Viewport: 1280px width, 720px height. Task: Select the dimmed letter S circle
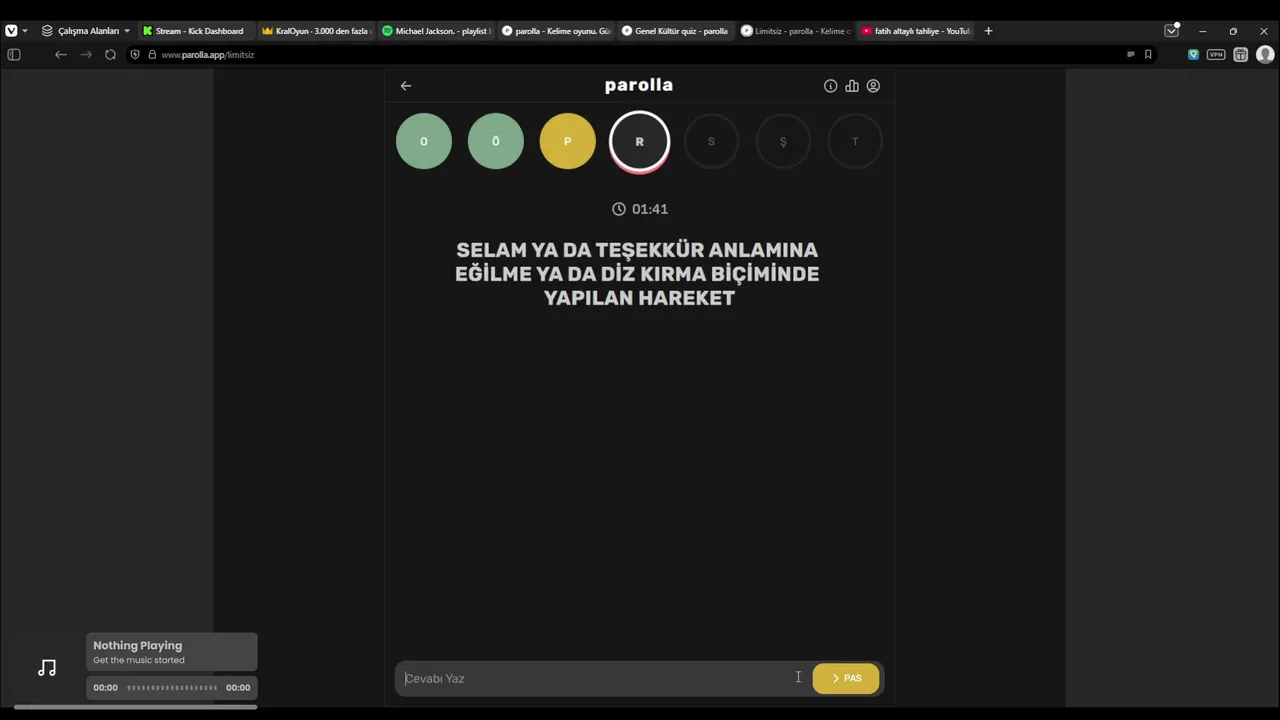pos(711,141)
